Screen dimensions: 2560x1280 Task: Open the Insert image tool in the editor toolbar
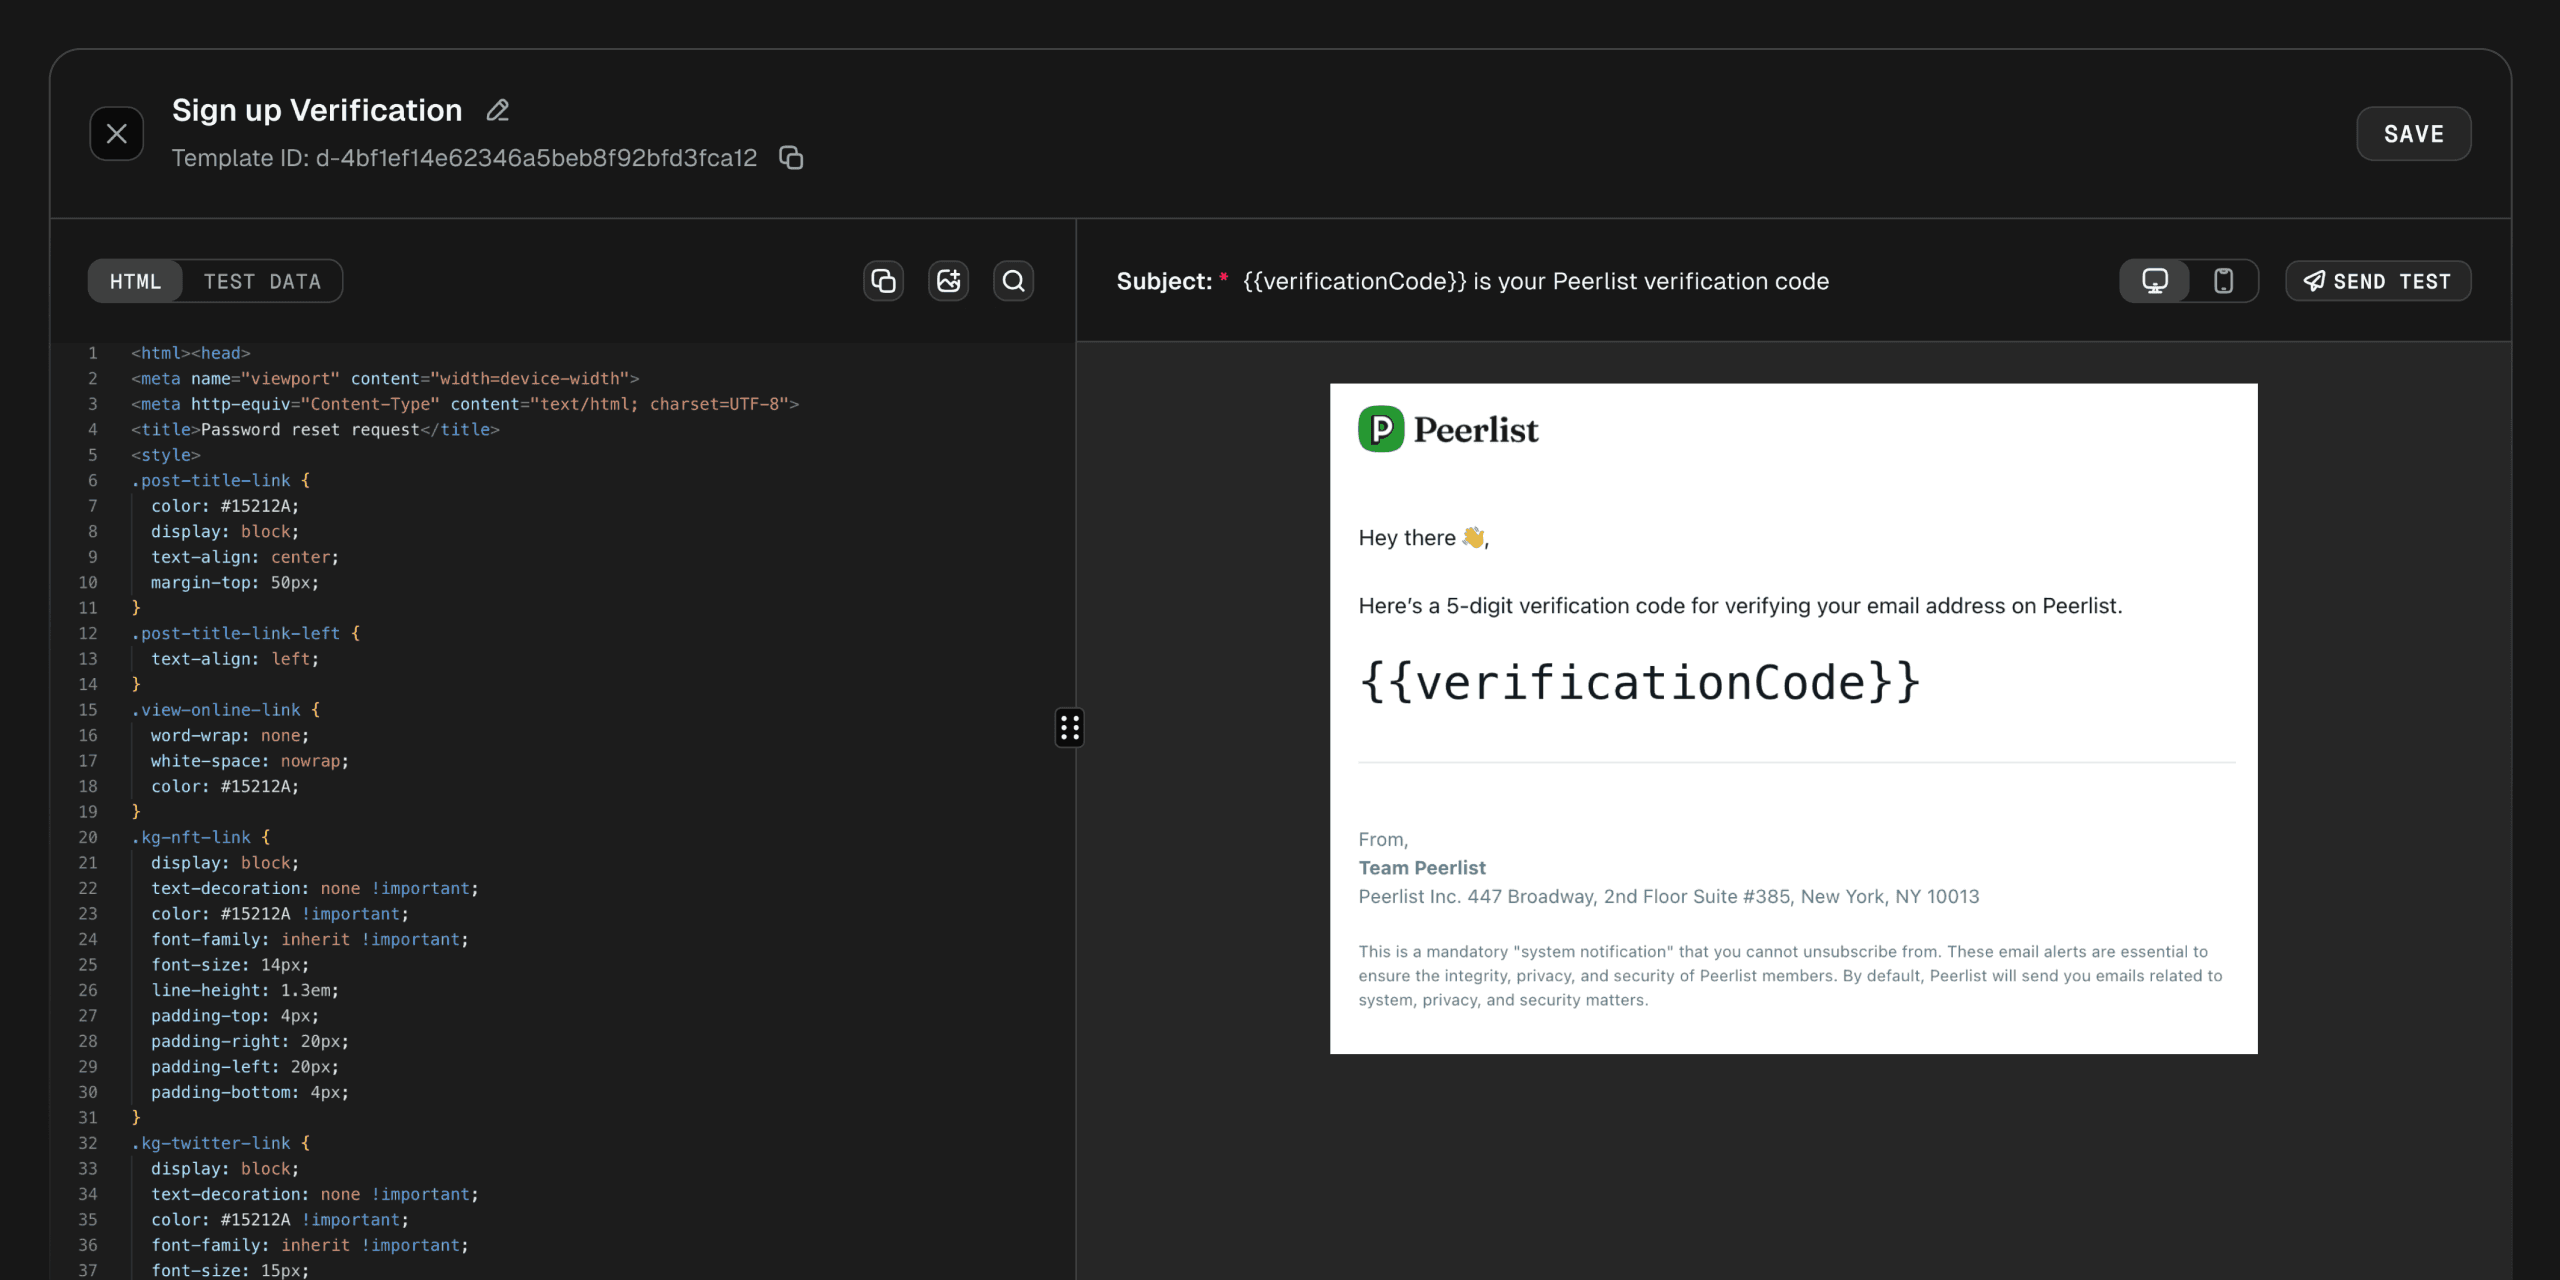click(x=948, y=281)
